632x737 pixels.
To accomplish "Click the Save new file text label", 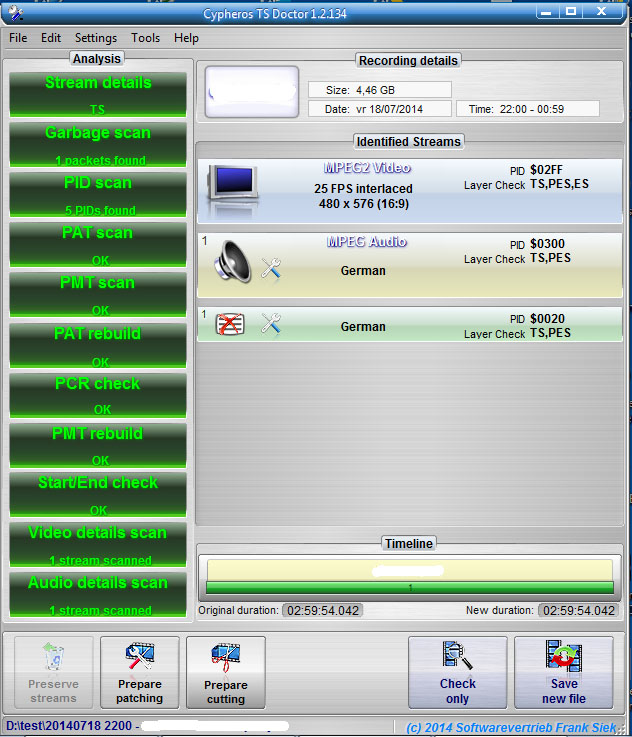I will pos(564,691).
